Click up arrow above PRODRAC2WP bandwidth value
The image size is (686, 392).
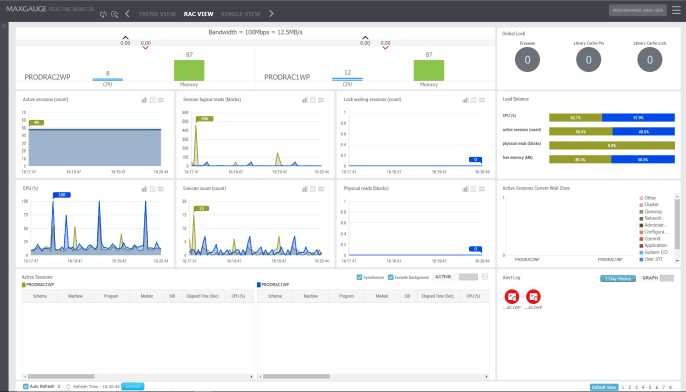(x=125, y=38)
